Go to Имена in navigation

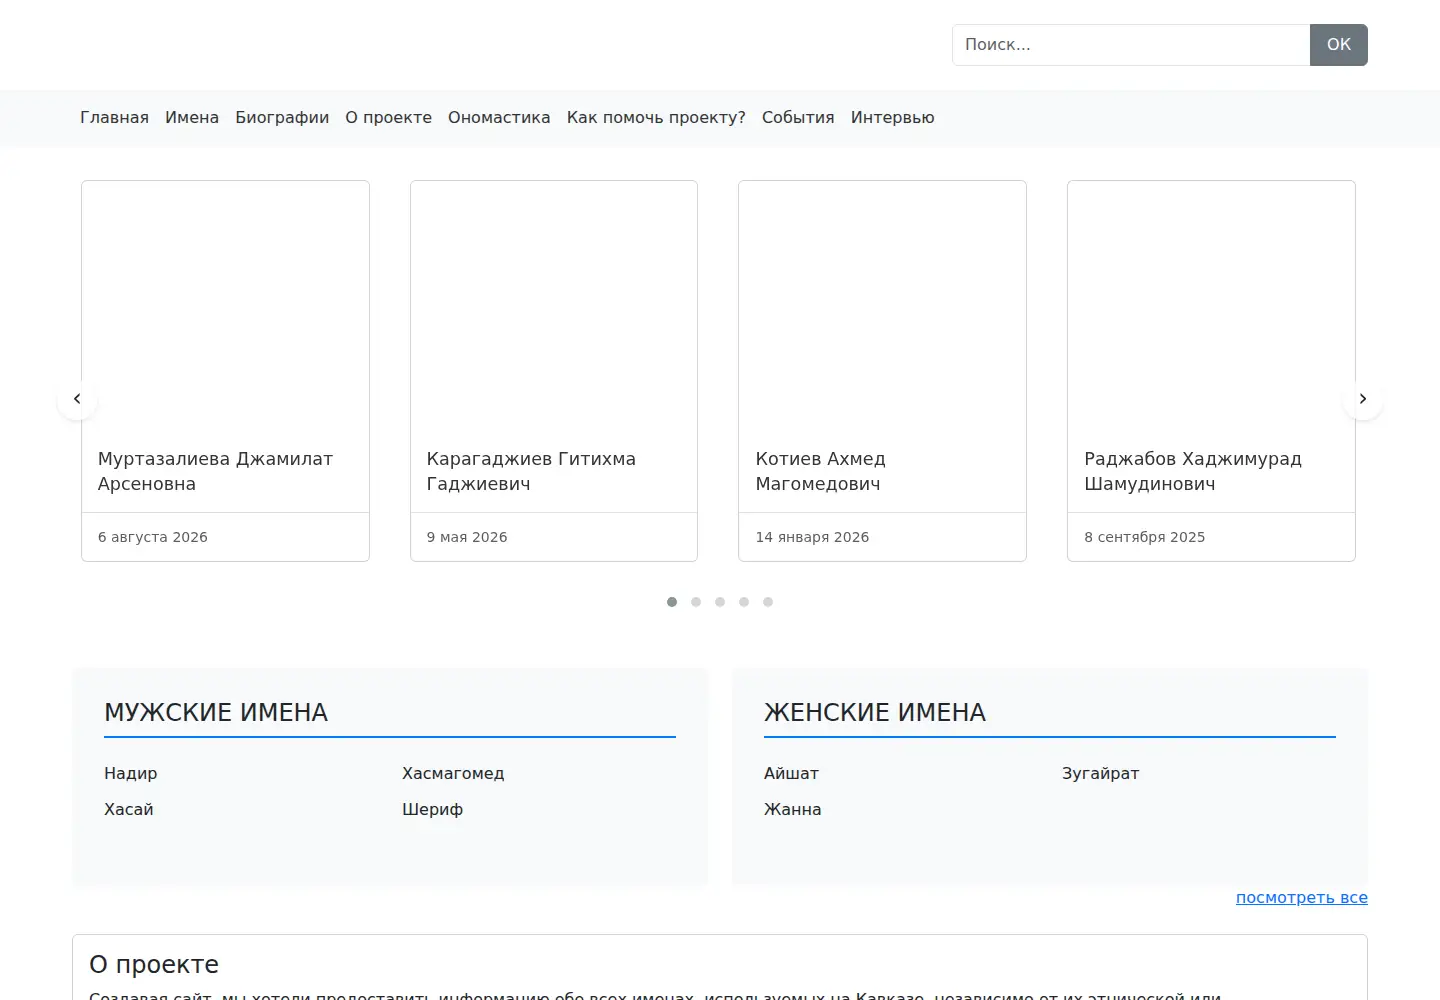(x=192, y=118)
